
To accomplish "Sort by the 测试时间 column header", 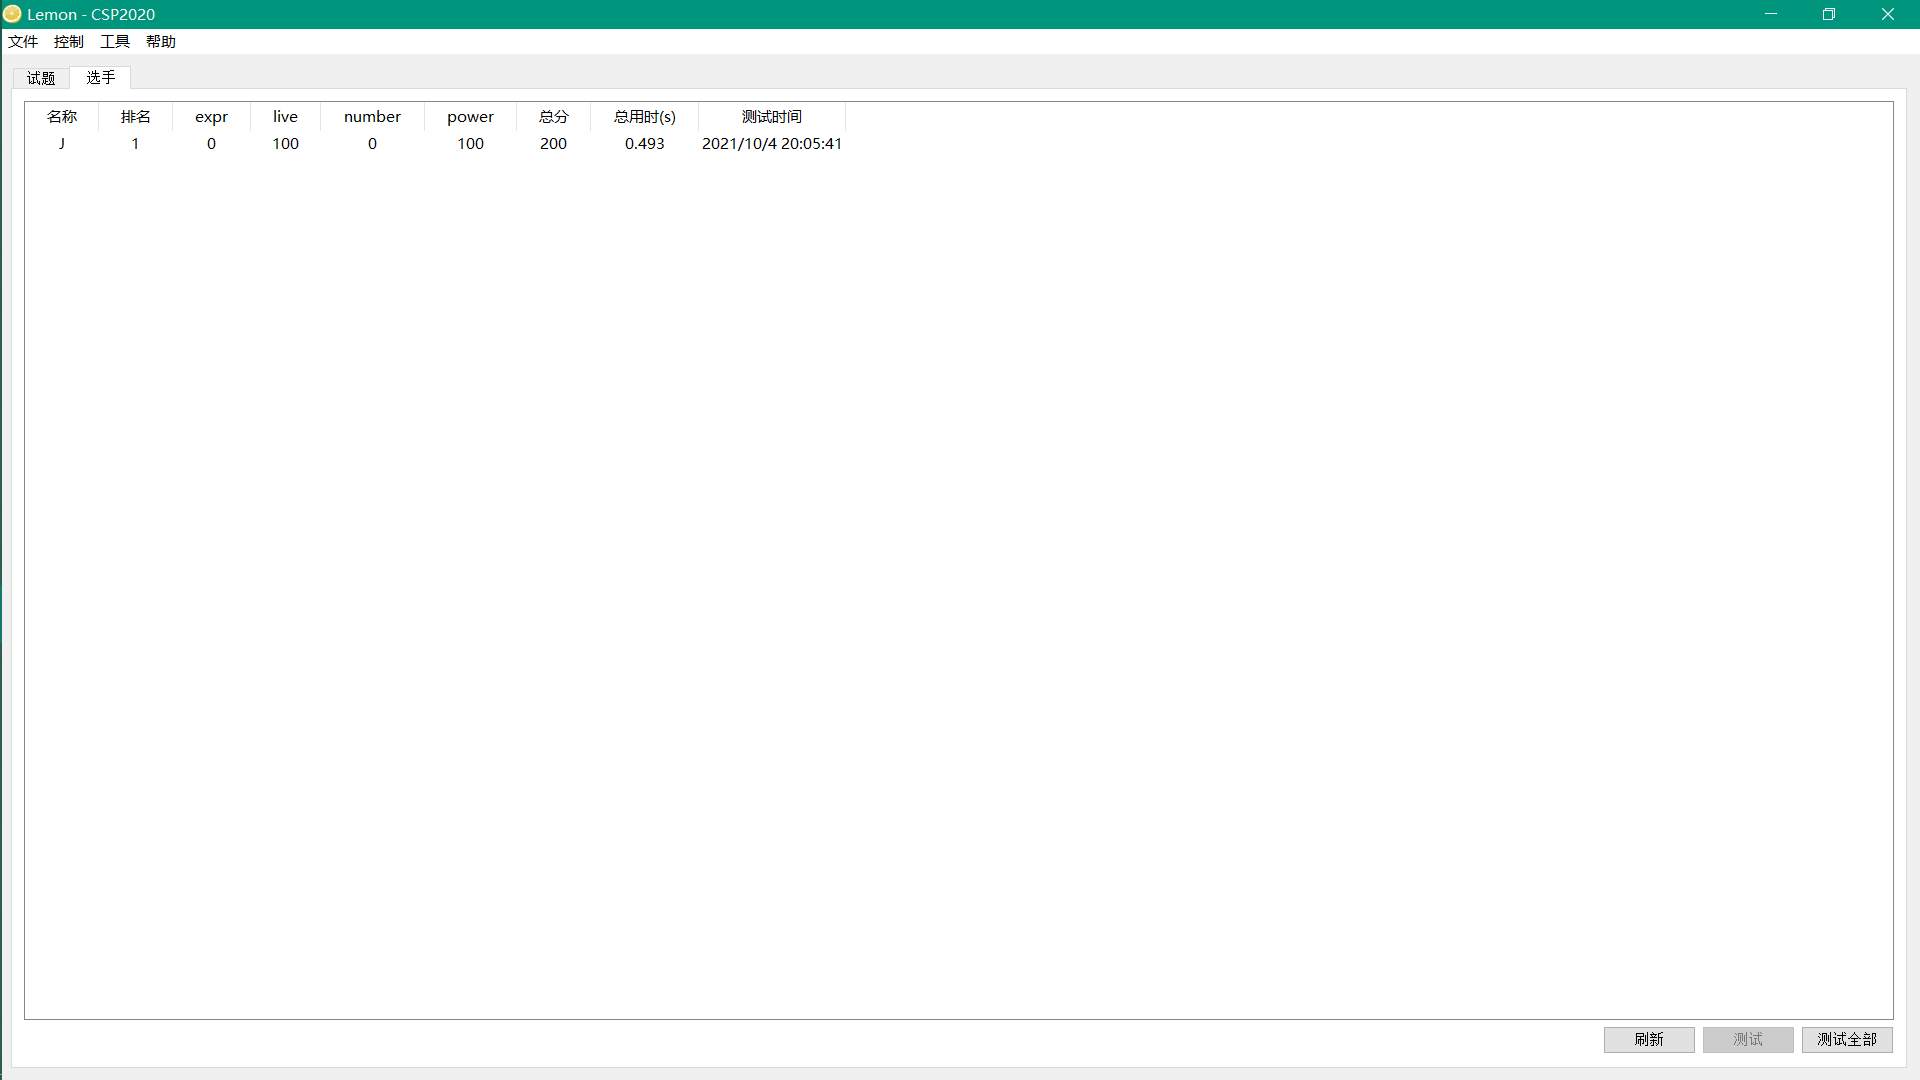I will (x=772, y=117).
